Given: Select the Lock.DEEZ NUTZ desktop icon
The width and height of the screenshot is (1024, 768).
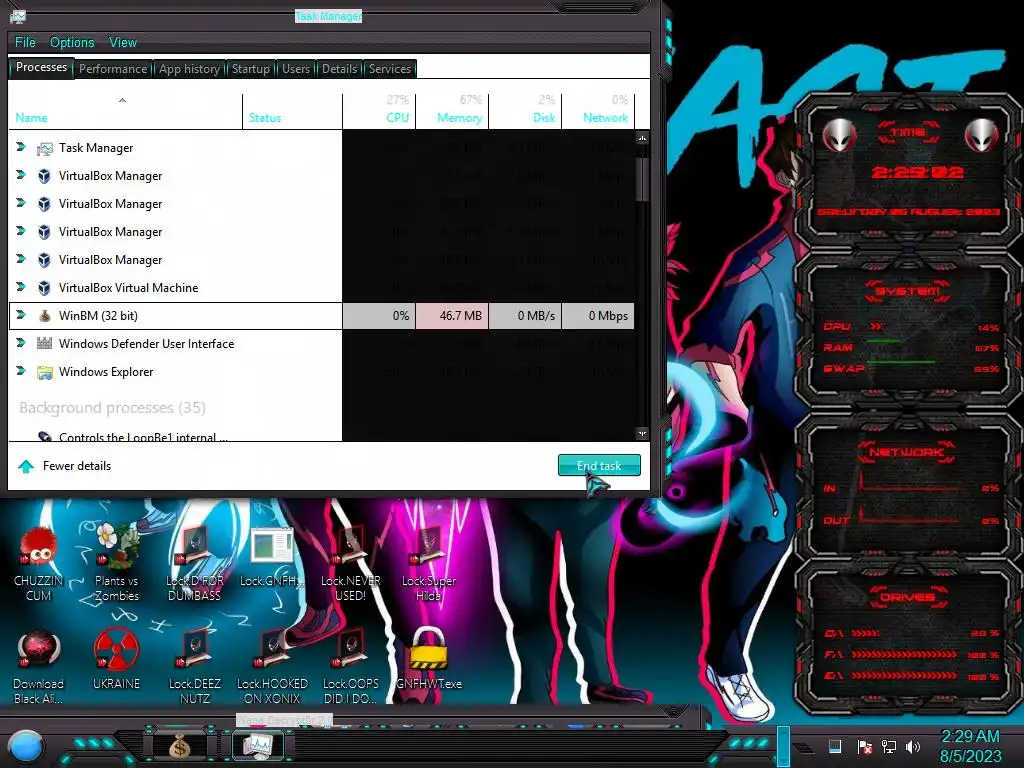Looking at the screenshot, I should pyautogui.click(x=195, y=667).
